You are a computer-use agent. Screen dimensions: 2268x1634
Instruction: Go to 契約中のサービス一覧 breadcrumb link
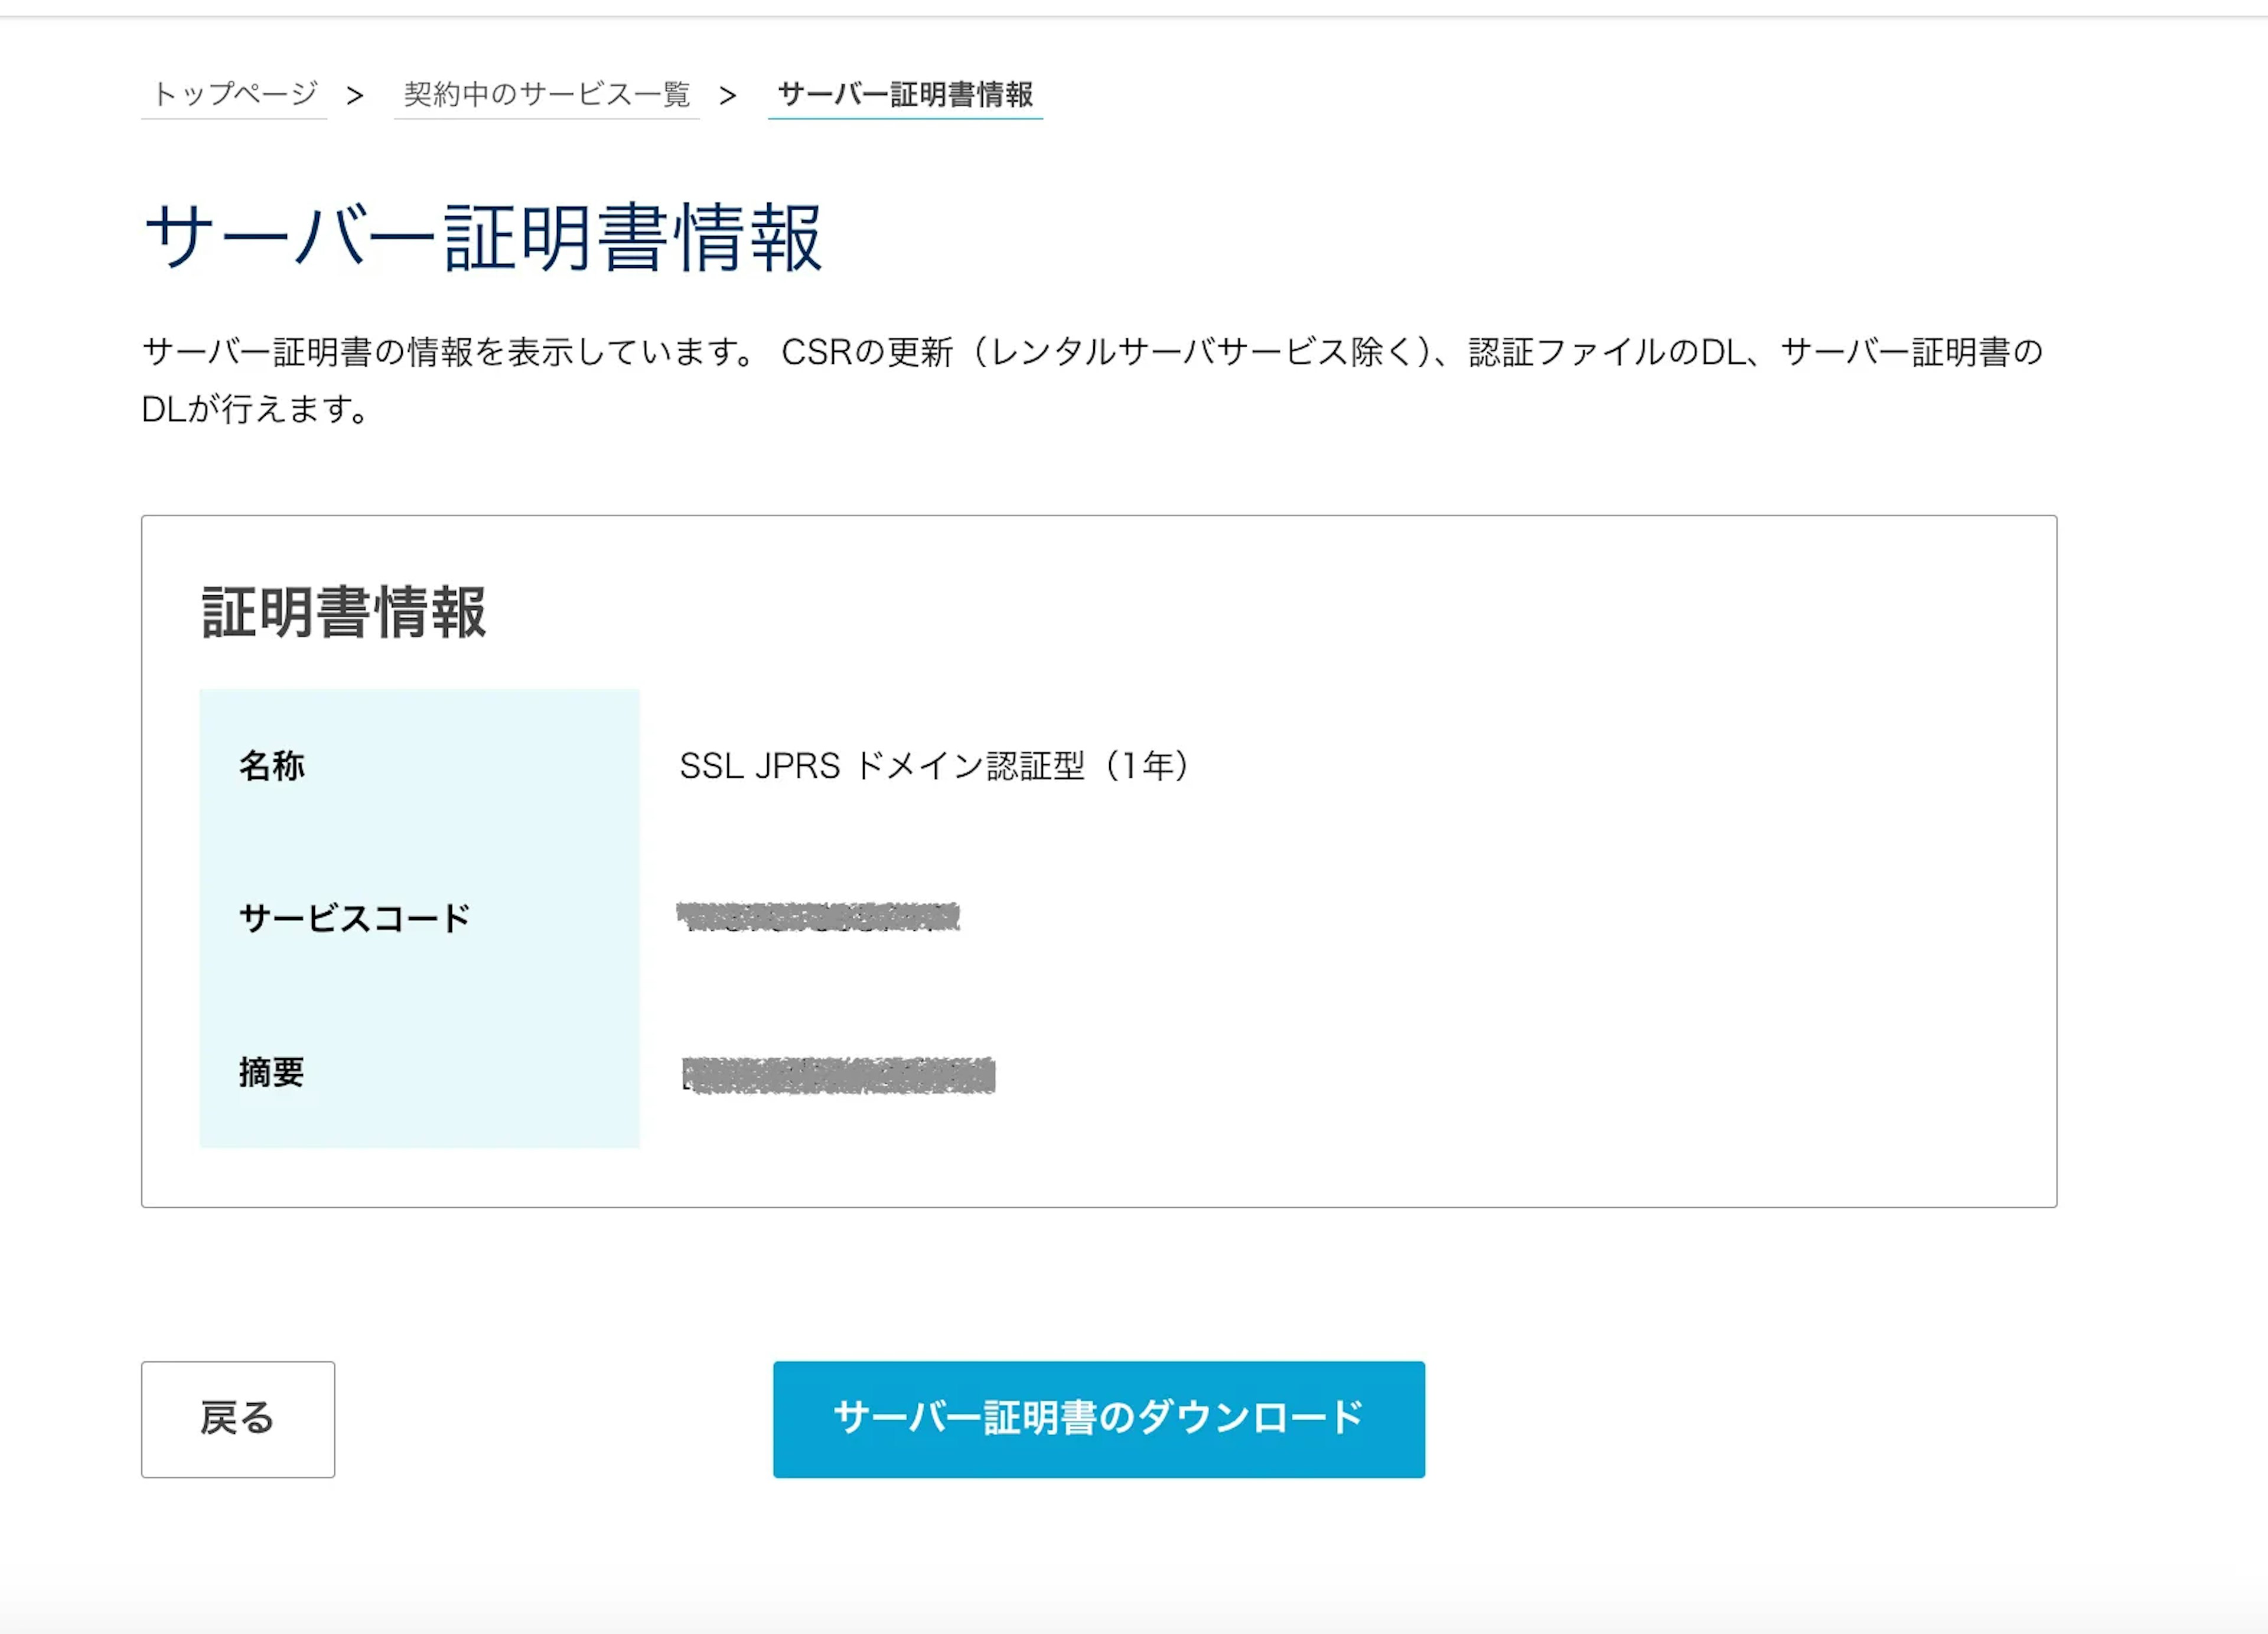coord(546,94)
